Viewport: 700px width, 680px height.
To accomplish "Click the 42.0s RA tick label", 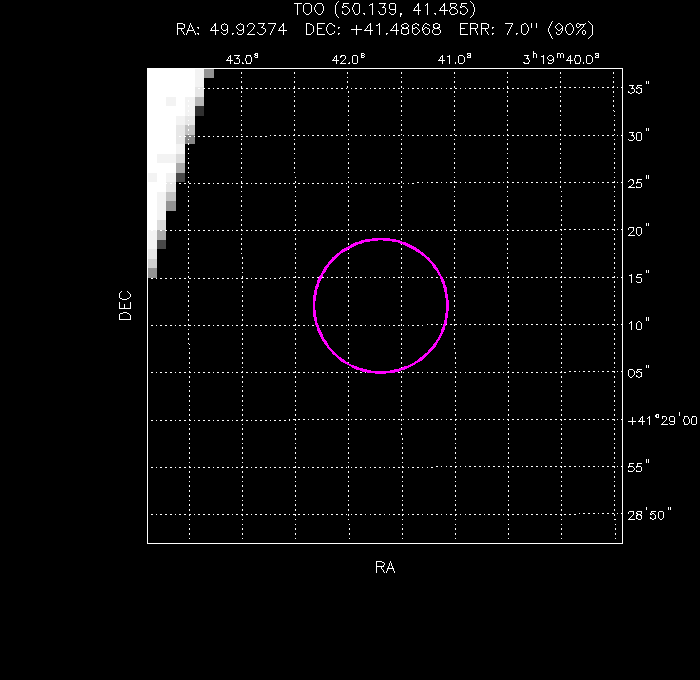I will coord(349,59).
